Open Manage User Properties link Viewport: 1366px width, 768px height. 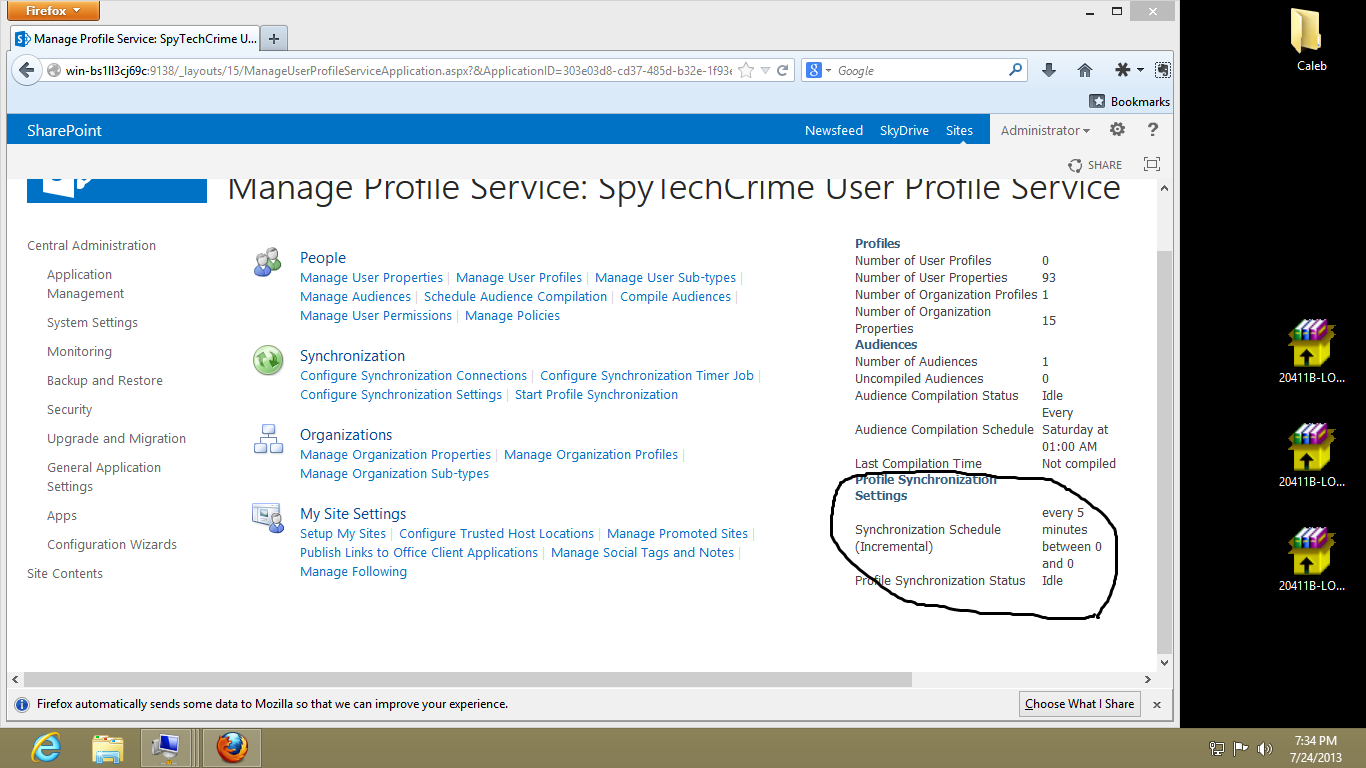(x=371, y=277)
